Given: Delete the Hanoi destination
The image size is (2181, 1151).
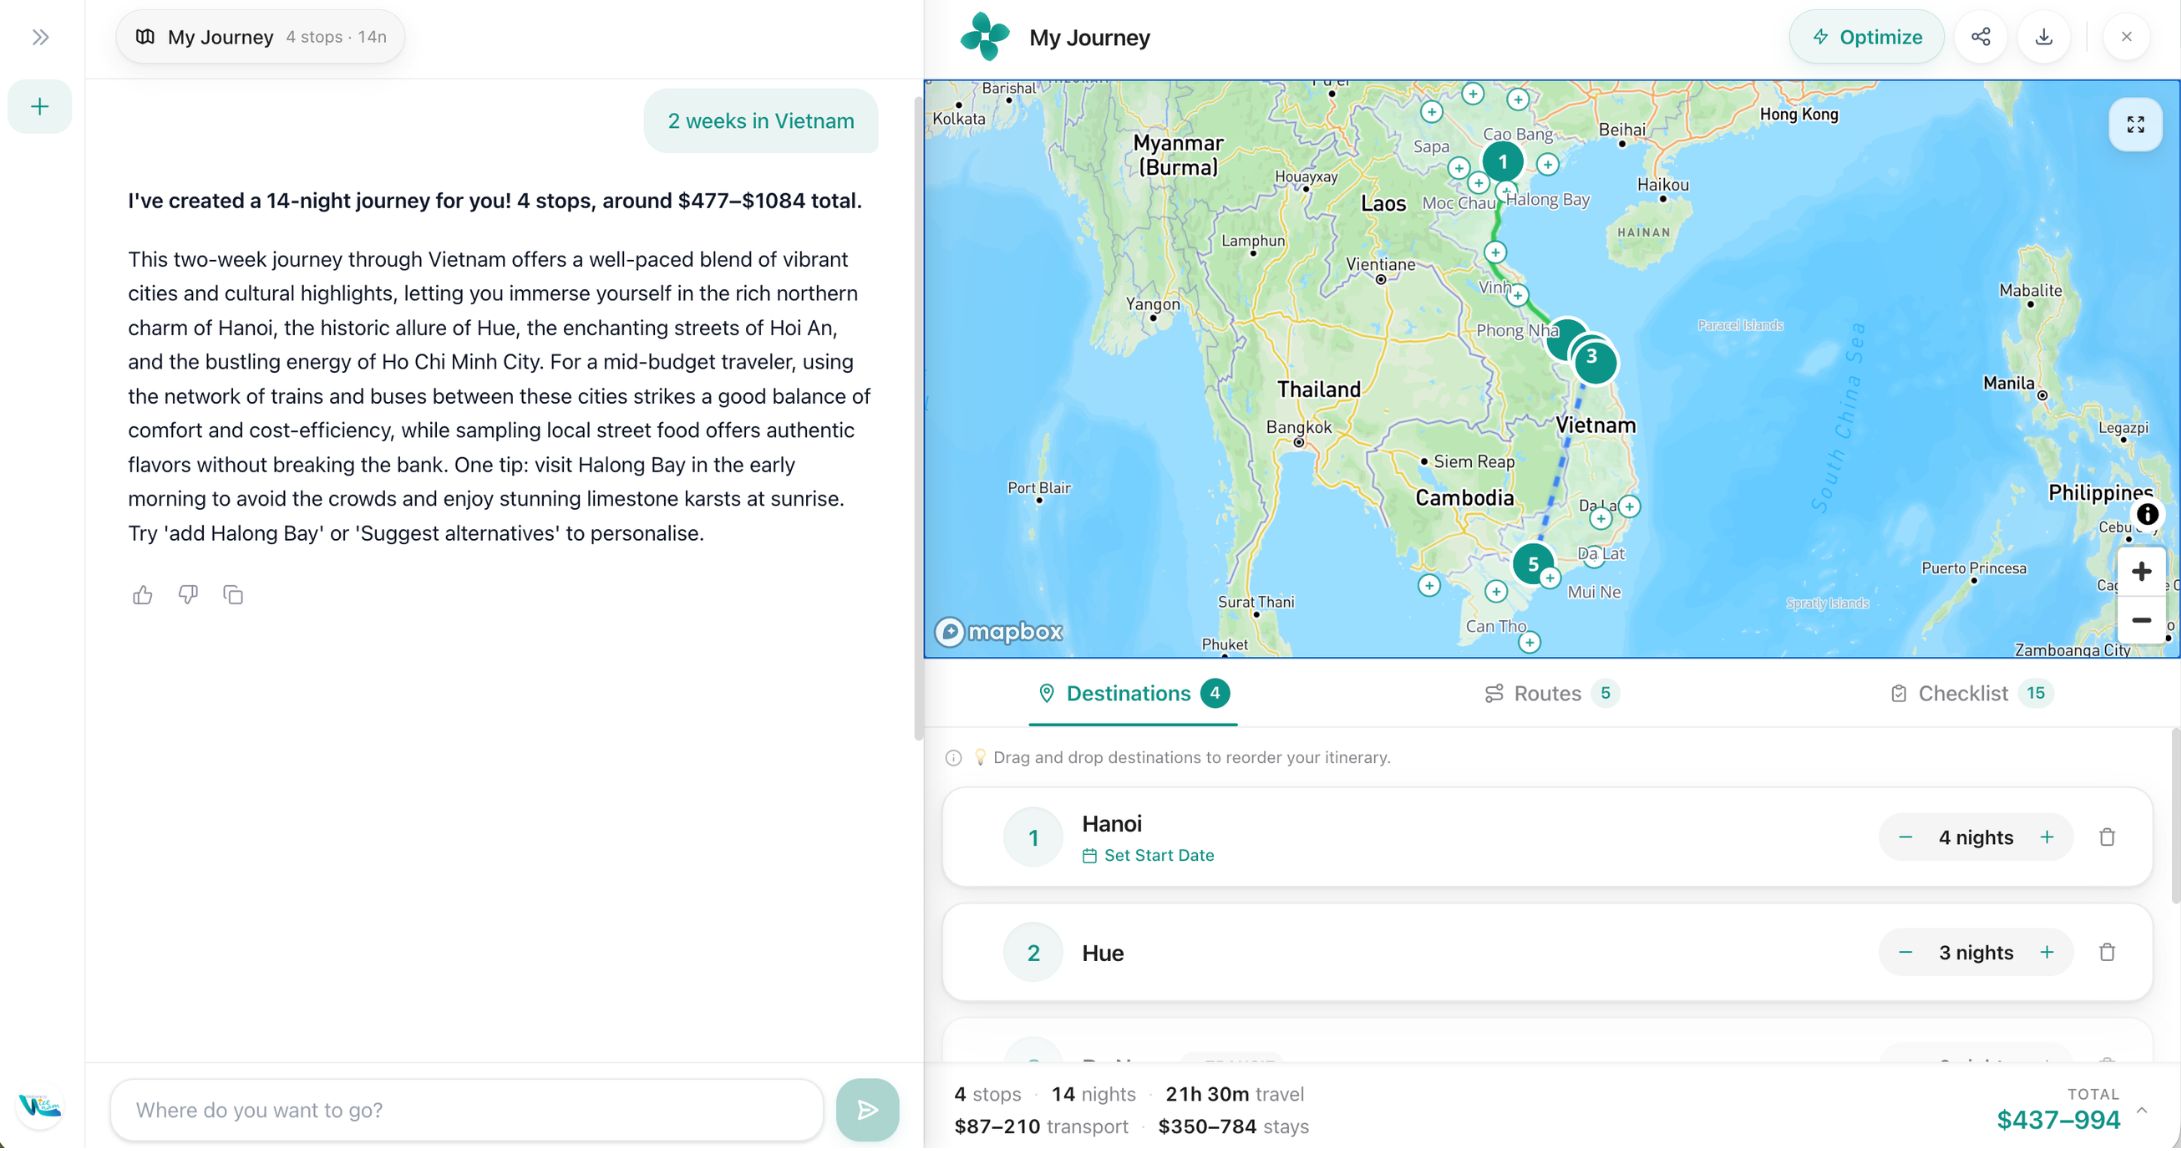Looking at the screenshot, I should point(2106,837).
